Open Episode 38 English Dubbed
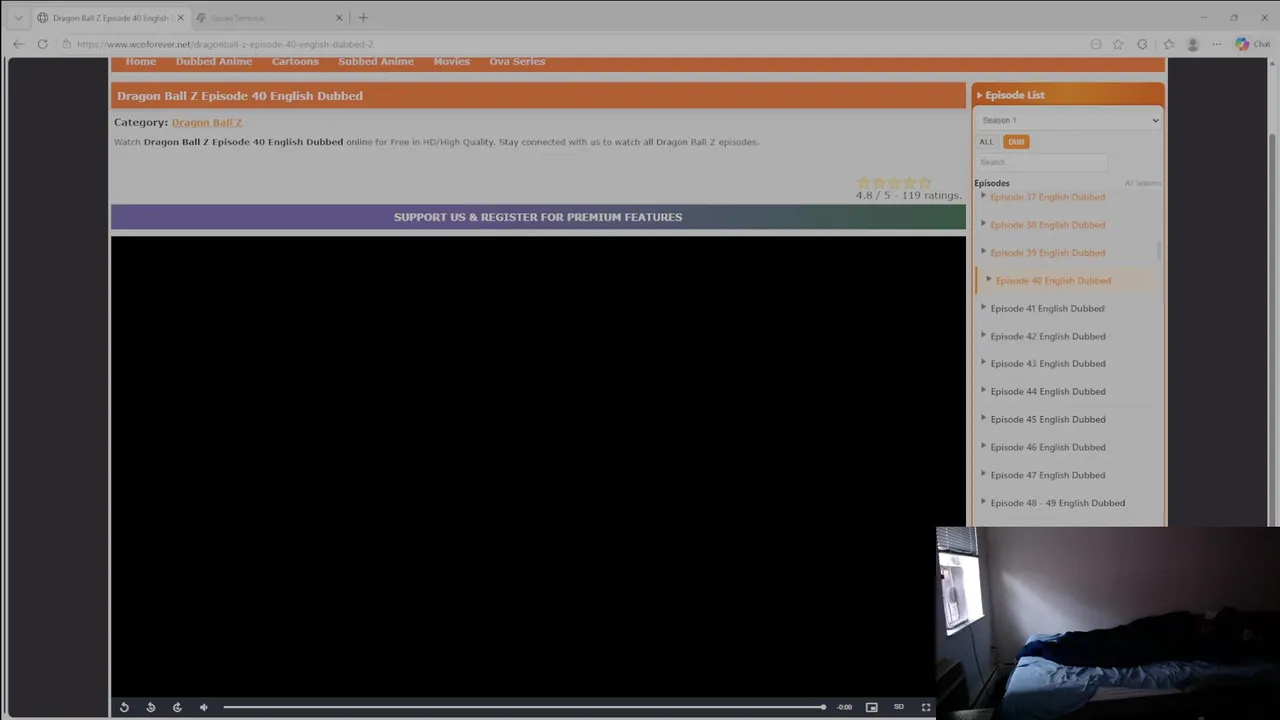1280x720 pixels. pyautogui.click(x=1047, y=225)
